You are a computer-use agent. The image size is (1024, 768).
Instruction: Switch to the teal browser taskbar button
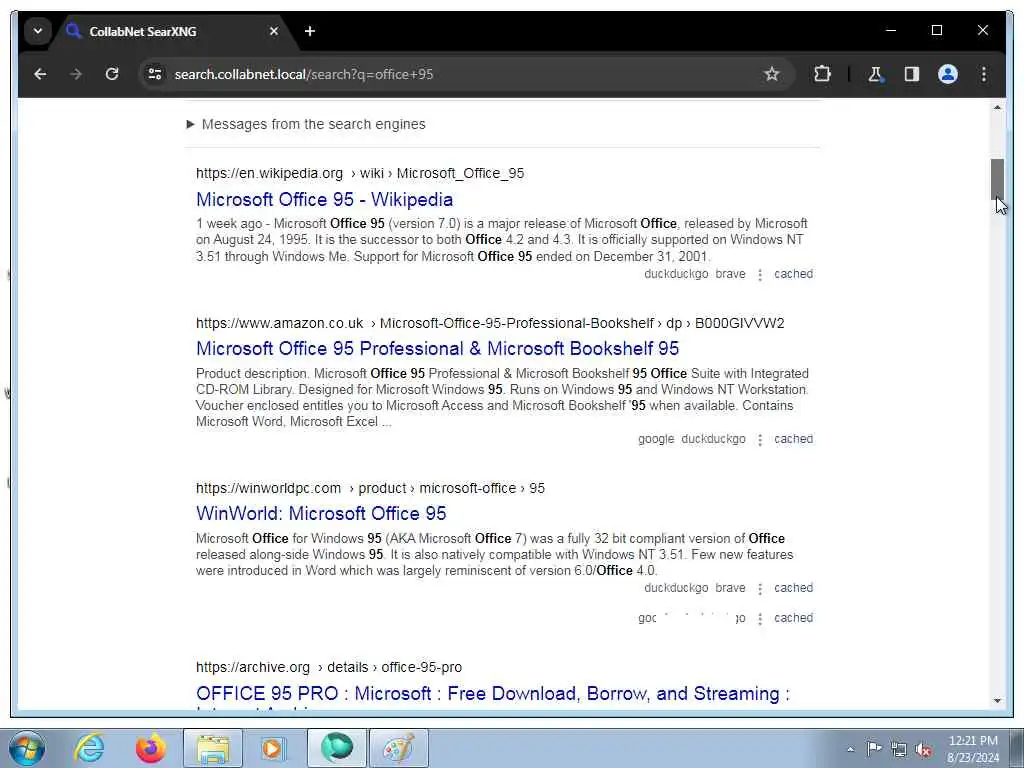pyautogui.click(x=336, y=748)
